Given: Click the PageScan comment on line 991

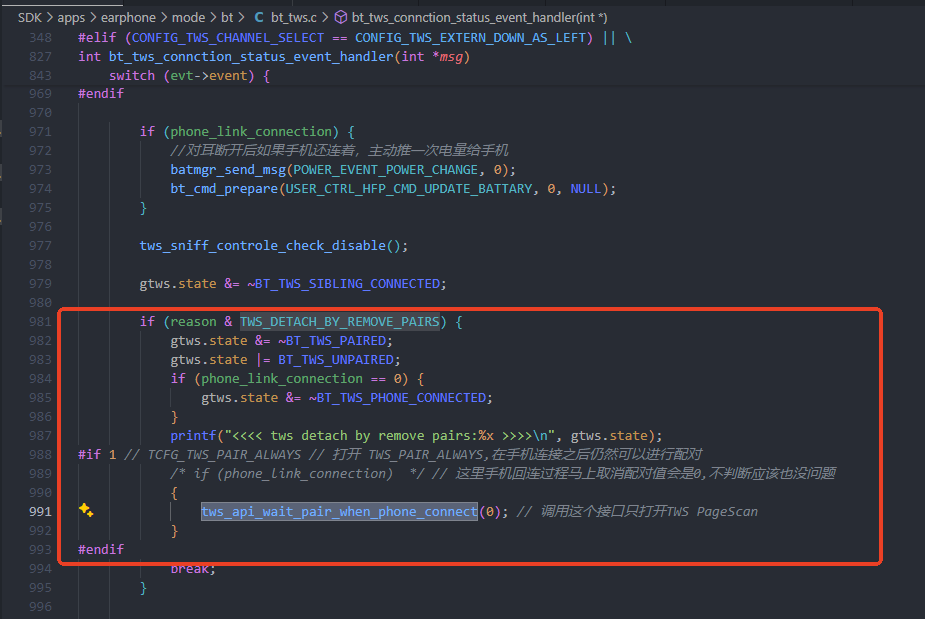Looking at the screenshot, I should click(x=637, y=512).
